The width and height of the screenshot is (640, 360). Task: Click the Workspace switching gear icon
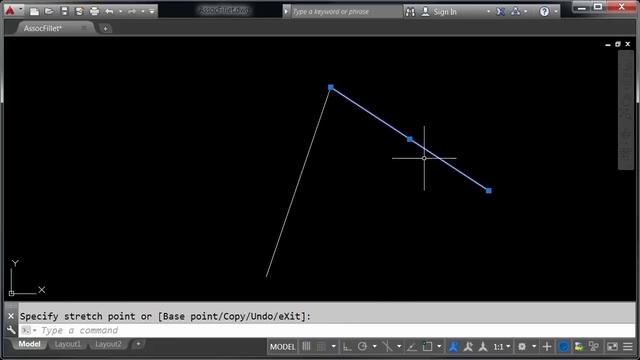(522, 347)
